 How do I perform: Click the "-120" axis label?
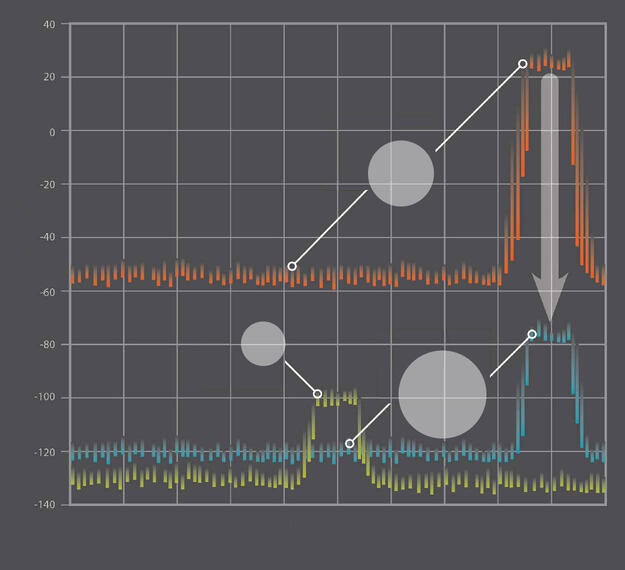click(x=45, y=452)
